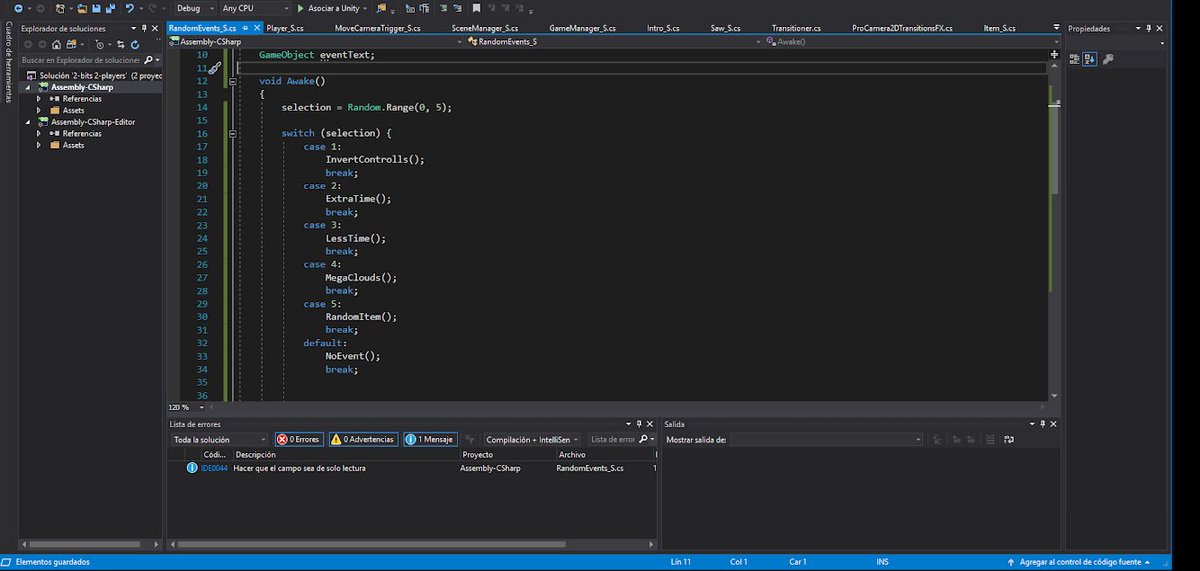
Task: Click the Save All icon in toolbar
Action: pyautogui.click(x=110, y=8)
